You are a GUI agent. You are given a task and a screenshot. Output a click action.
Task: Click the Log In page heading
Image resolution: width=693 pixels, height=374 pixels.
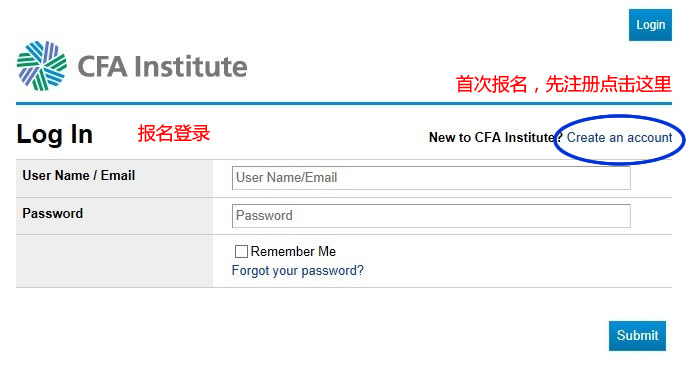pos(54,134)
